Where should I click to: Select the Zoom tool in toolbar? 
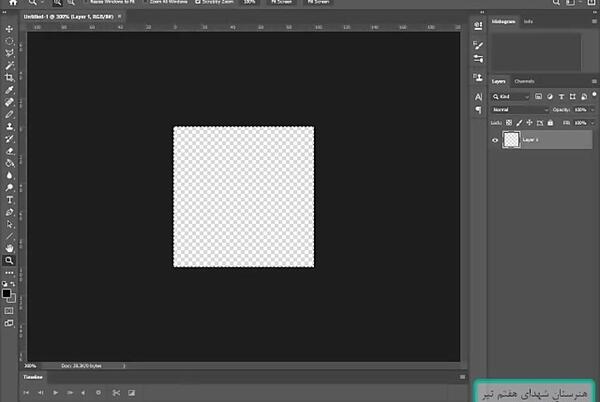(x=9, y=260)
